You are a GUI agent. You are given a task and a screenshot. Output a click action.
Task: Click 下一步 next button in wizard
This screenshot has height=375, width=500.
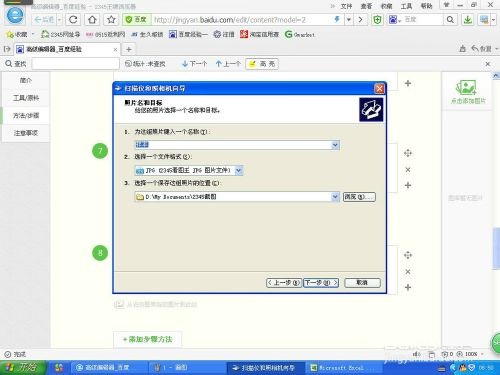(x=321, y=283)
